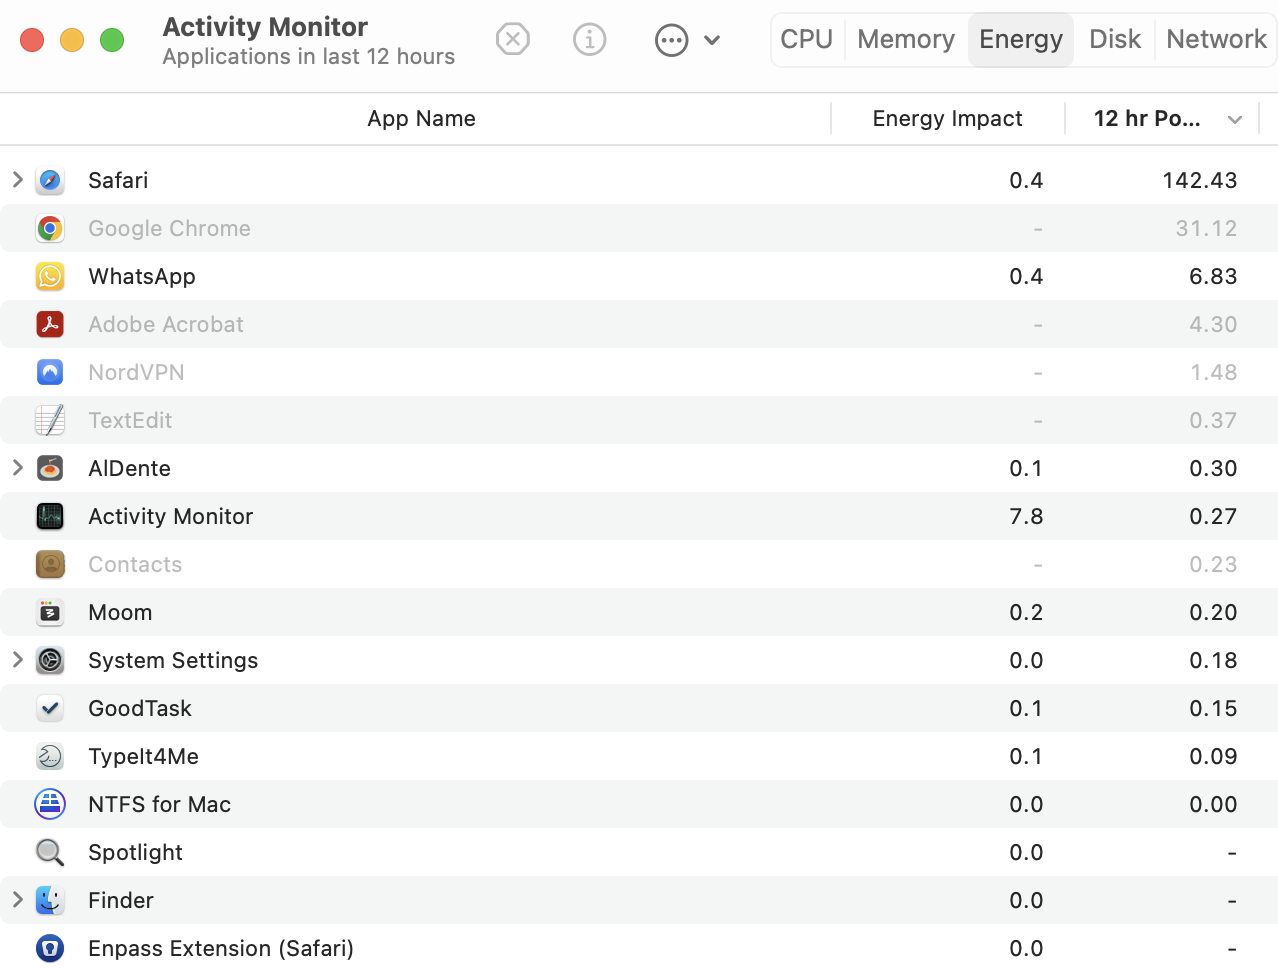Image resolution: width=1278 pixels, height=968 pixels.
Task: Click the TypeIt4Me app icon
Action: coord(50,756)
